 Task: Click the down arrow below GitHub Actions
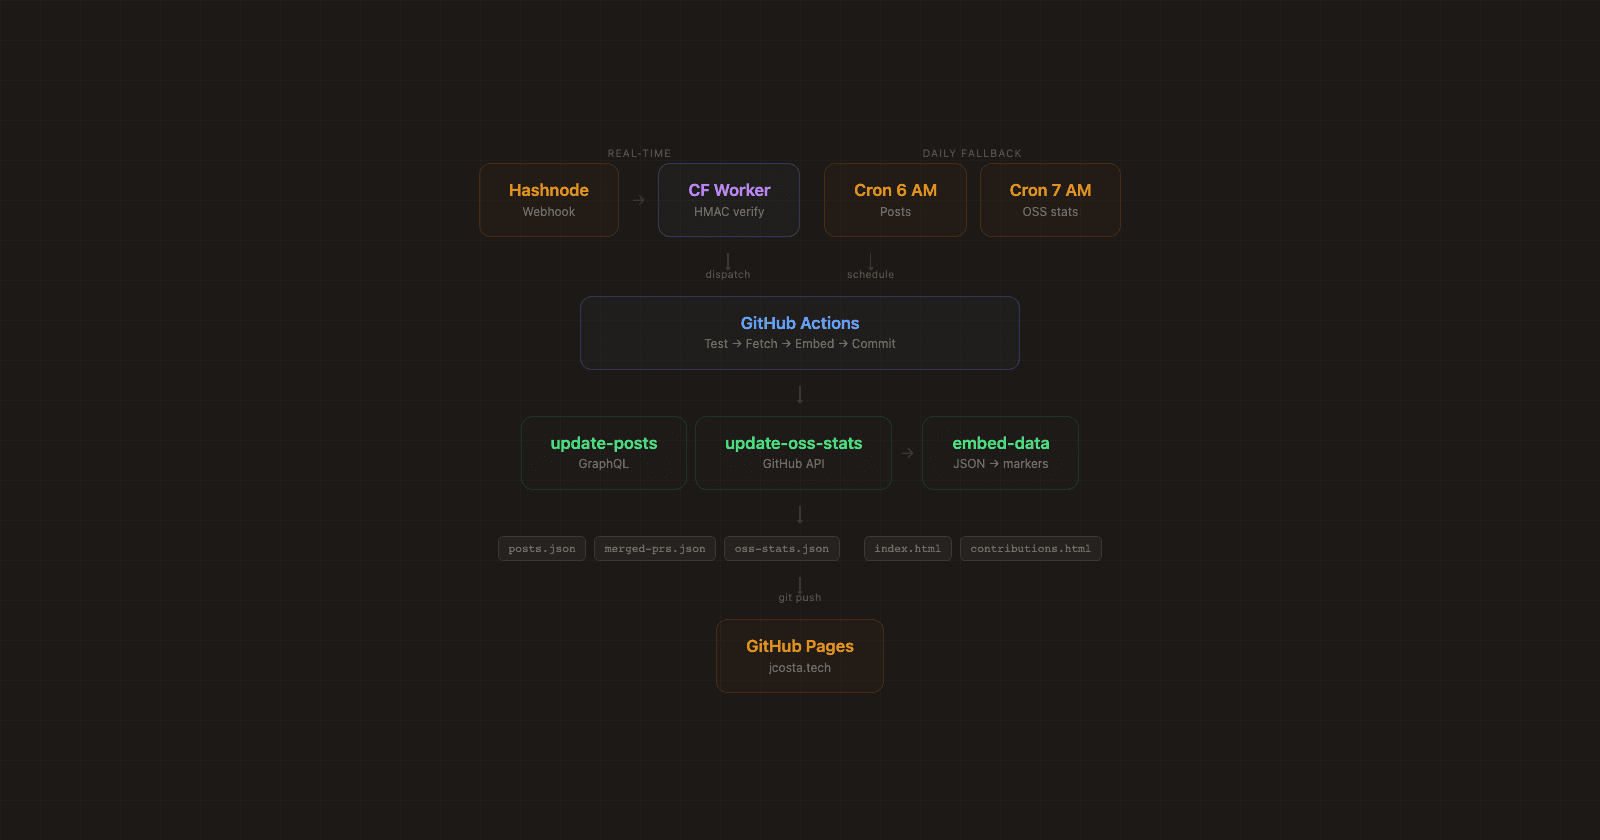(800, 395)
